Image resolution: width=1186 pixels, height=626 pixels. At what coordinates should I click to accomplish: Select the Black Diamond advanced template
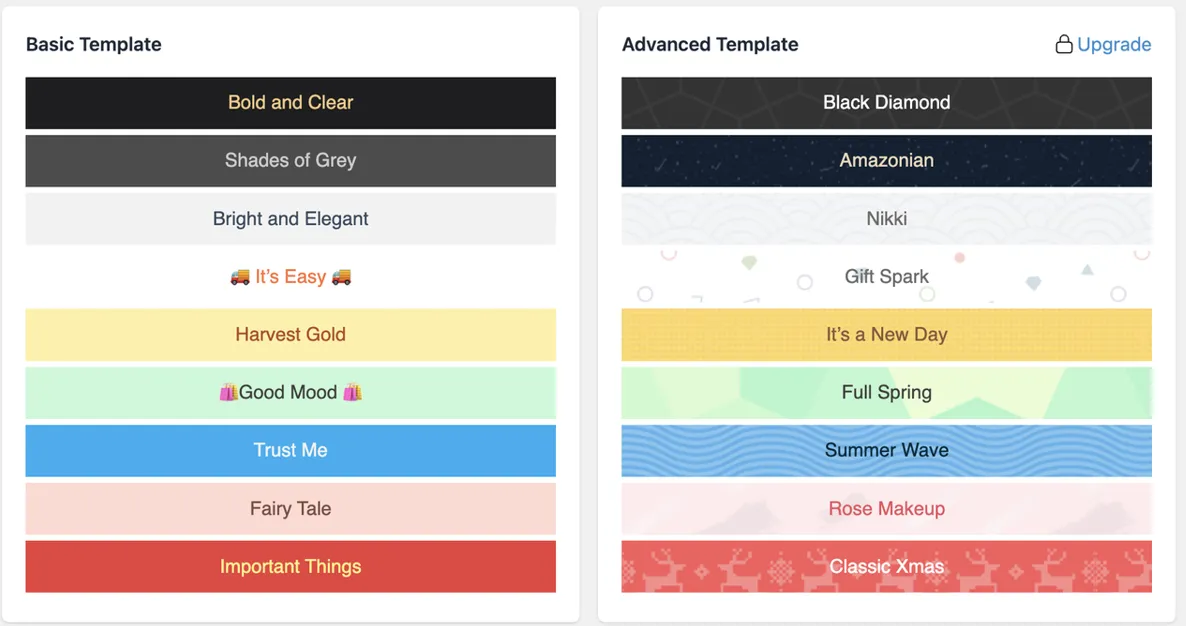tap(886, 103)
